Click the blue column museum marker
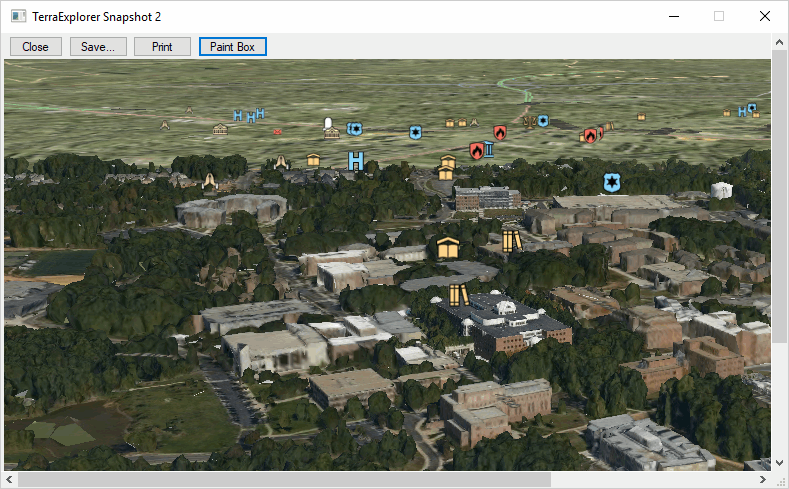The height and width of the screenshot is (489, 789). [x=488, y=149]
